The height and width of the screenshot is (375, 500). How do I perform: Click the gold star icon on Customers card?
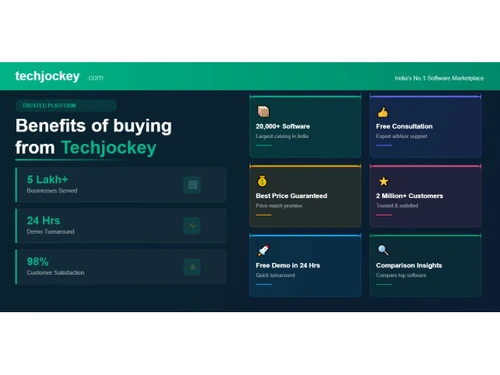(384, 182)
